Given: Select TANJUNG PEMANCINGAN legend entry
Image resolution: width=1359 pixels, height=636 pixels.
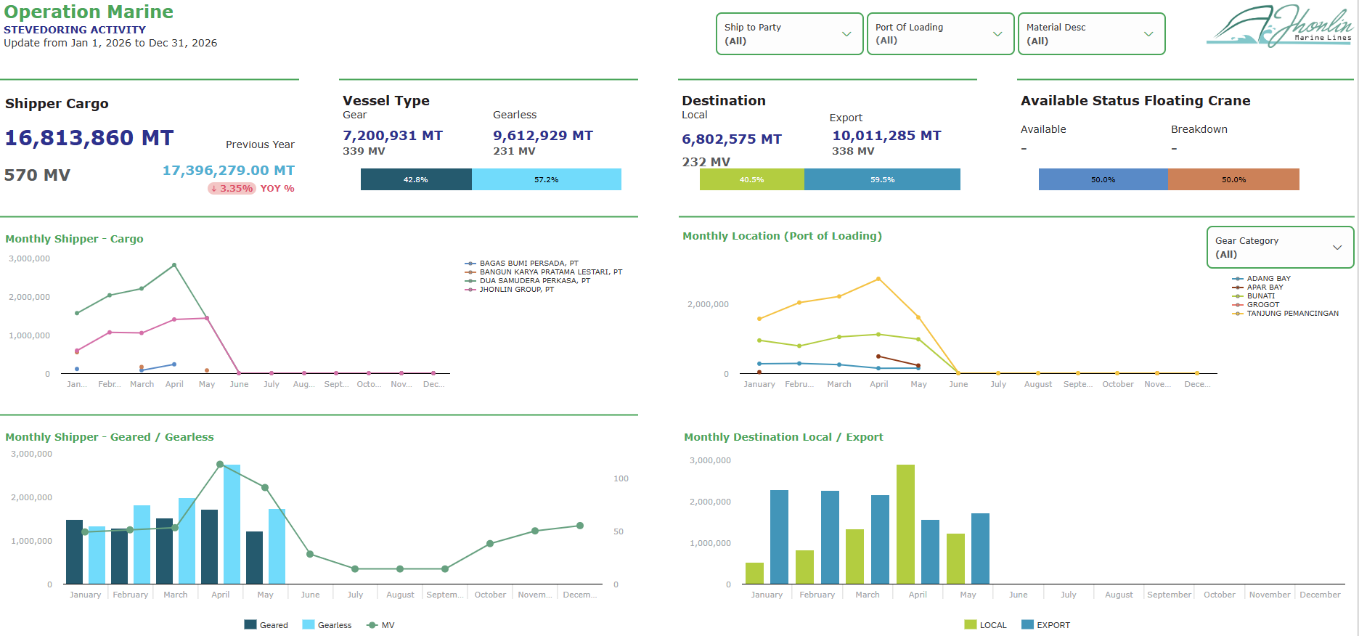Looking at the screenshot, I should point(1285,313).
